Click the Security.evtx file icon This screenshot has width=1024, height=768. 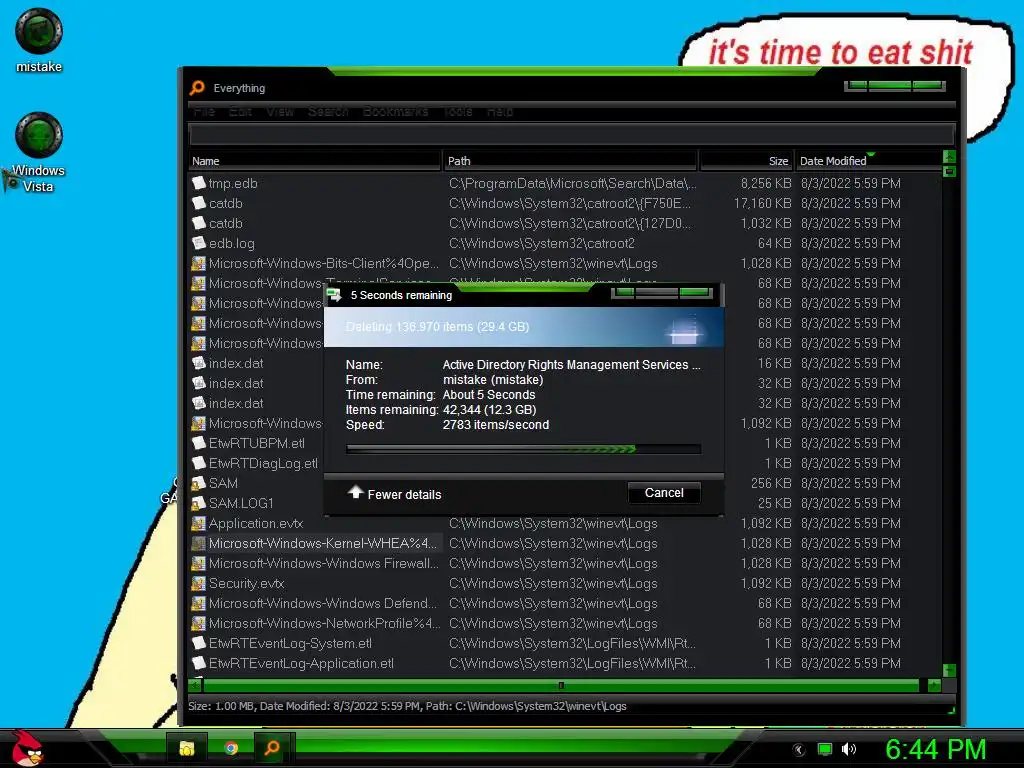(x=199, y=583)
